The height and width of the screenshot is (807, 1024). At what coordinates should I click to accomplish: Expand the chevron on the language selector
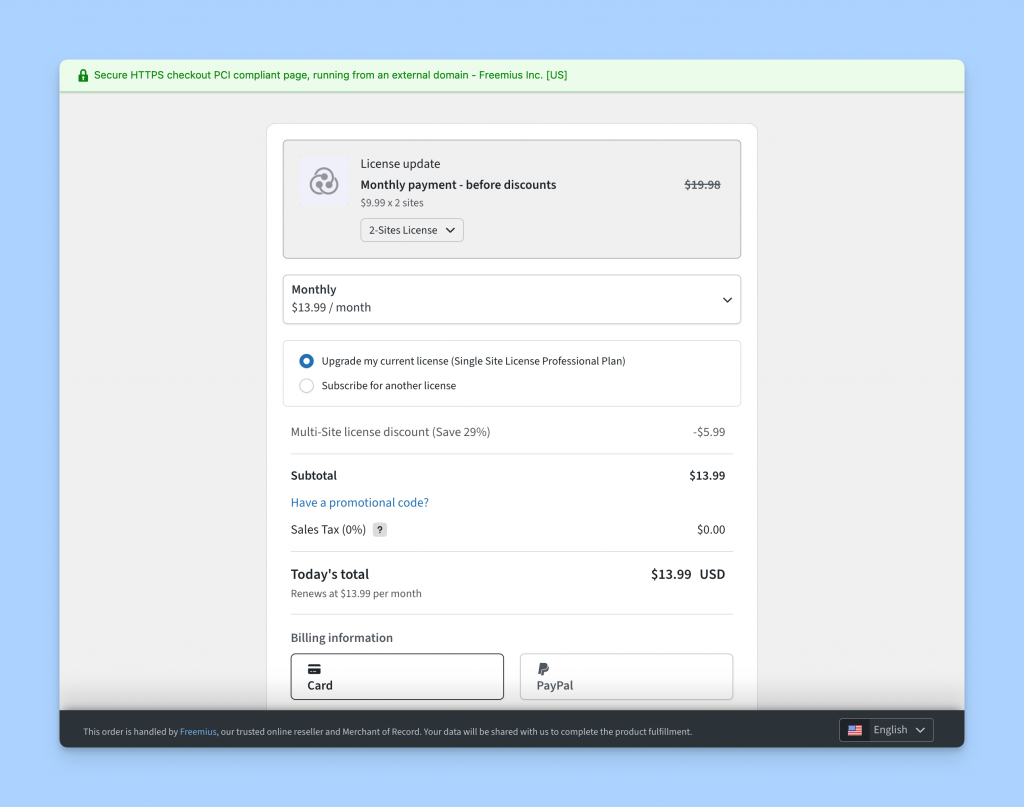click(920, 730)
